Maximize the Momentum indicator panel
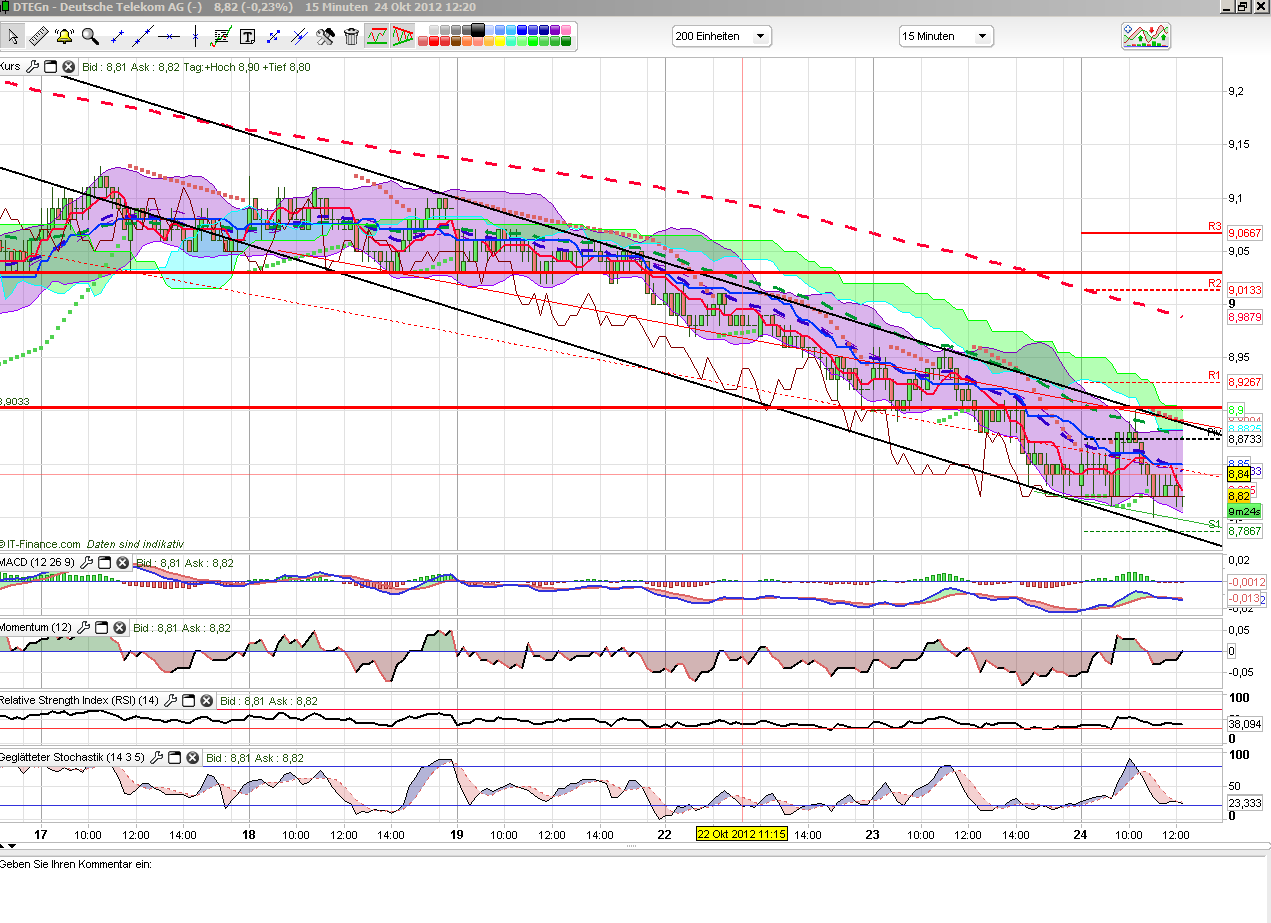Viewport: 1271px width, 923px height. (x=102, y=627)
